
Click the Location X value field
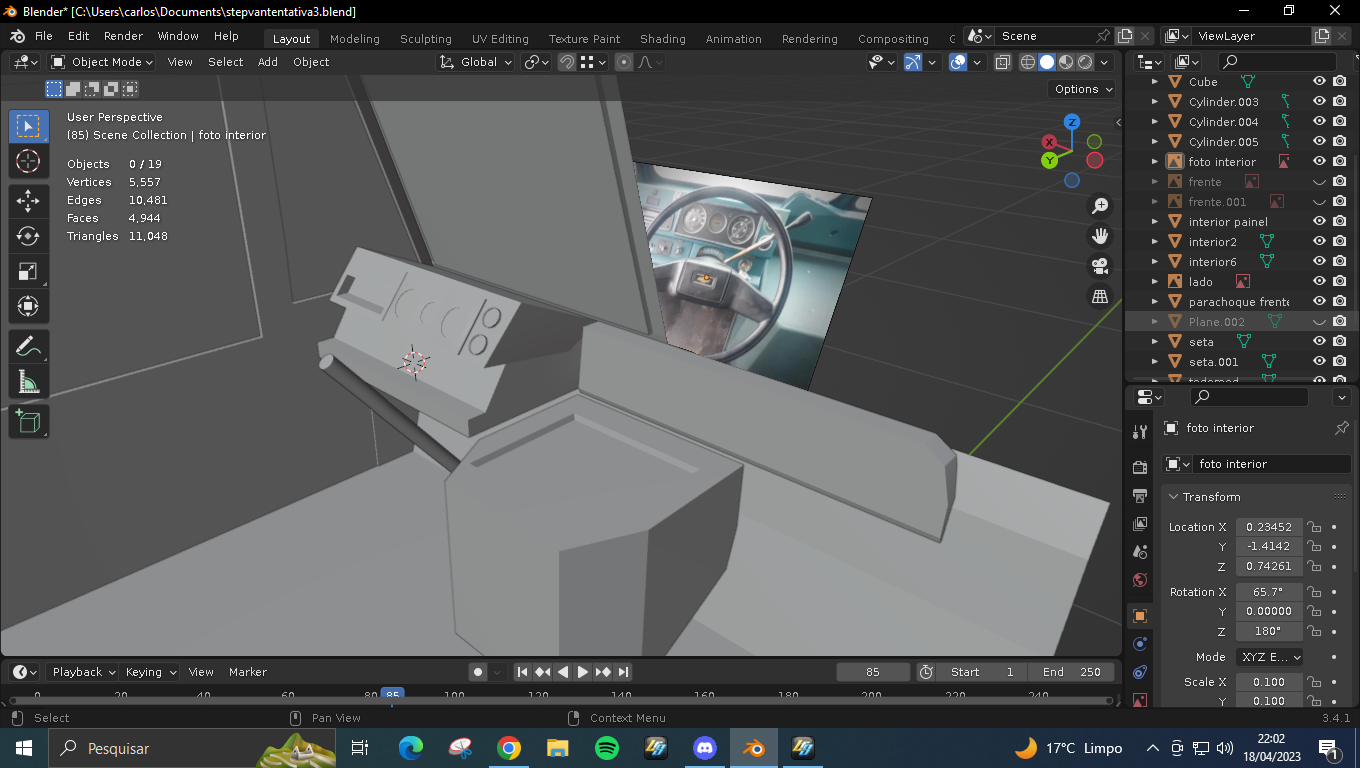(x=1269, y=527)
